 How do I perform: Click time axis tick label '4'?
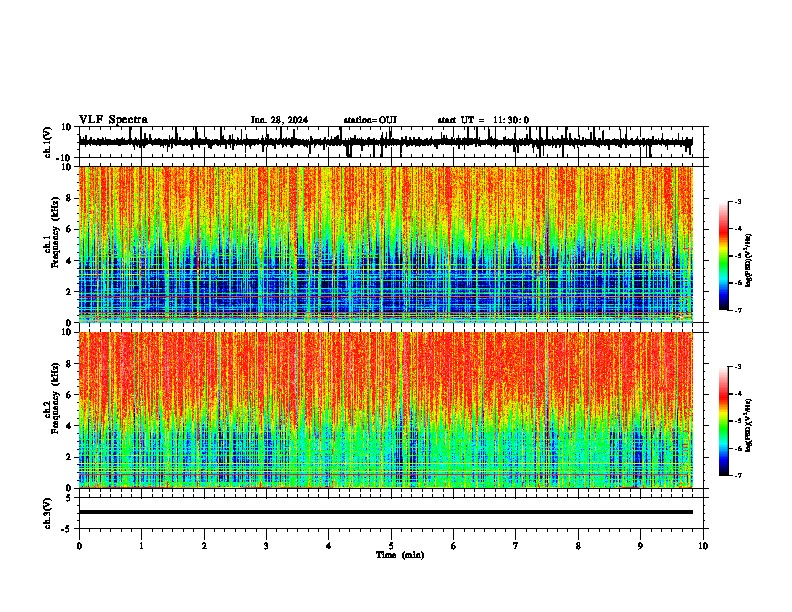point(329,546)
